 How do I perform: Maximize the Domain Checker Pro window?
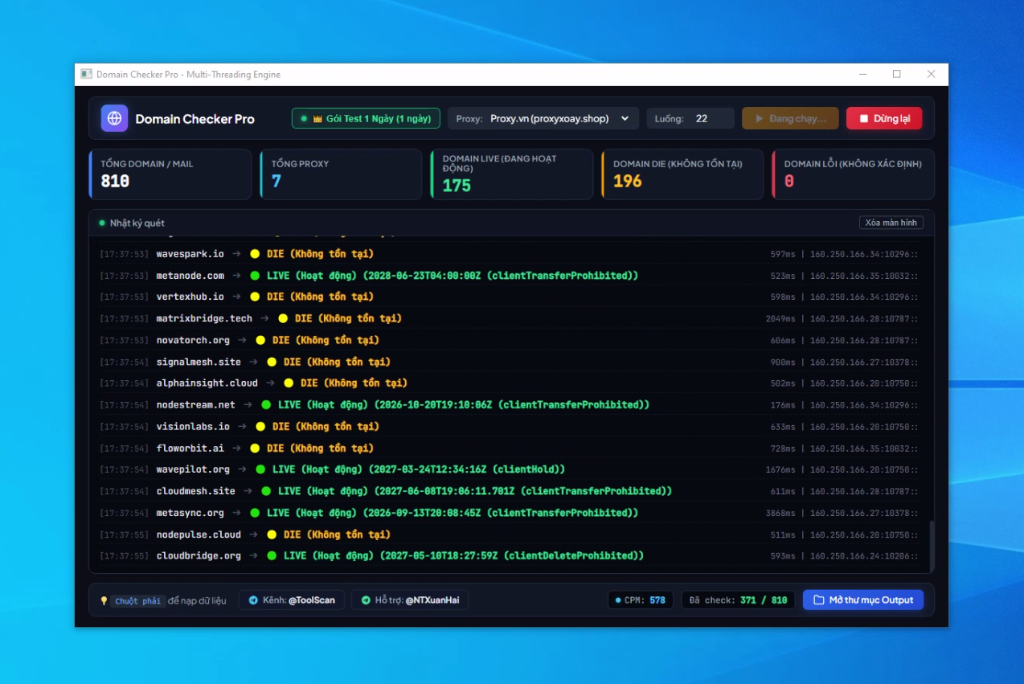(x=897, y=74)
